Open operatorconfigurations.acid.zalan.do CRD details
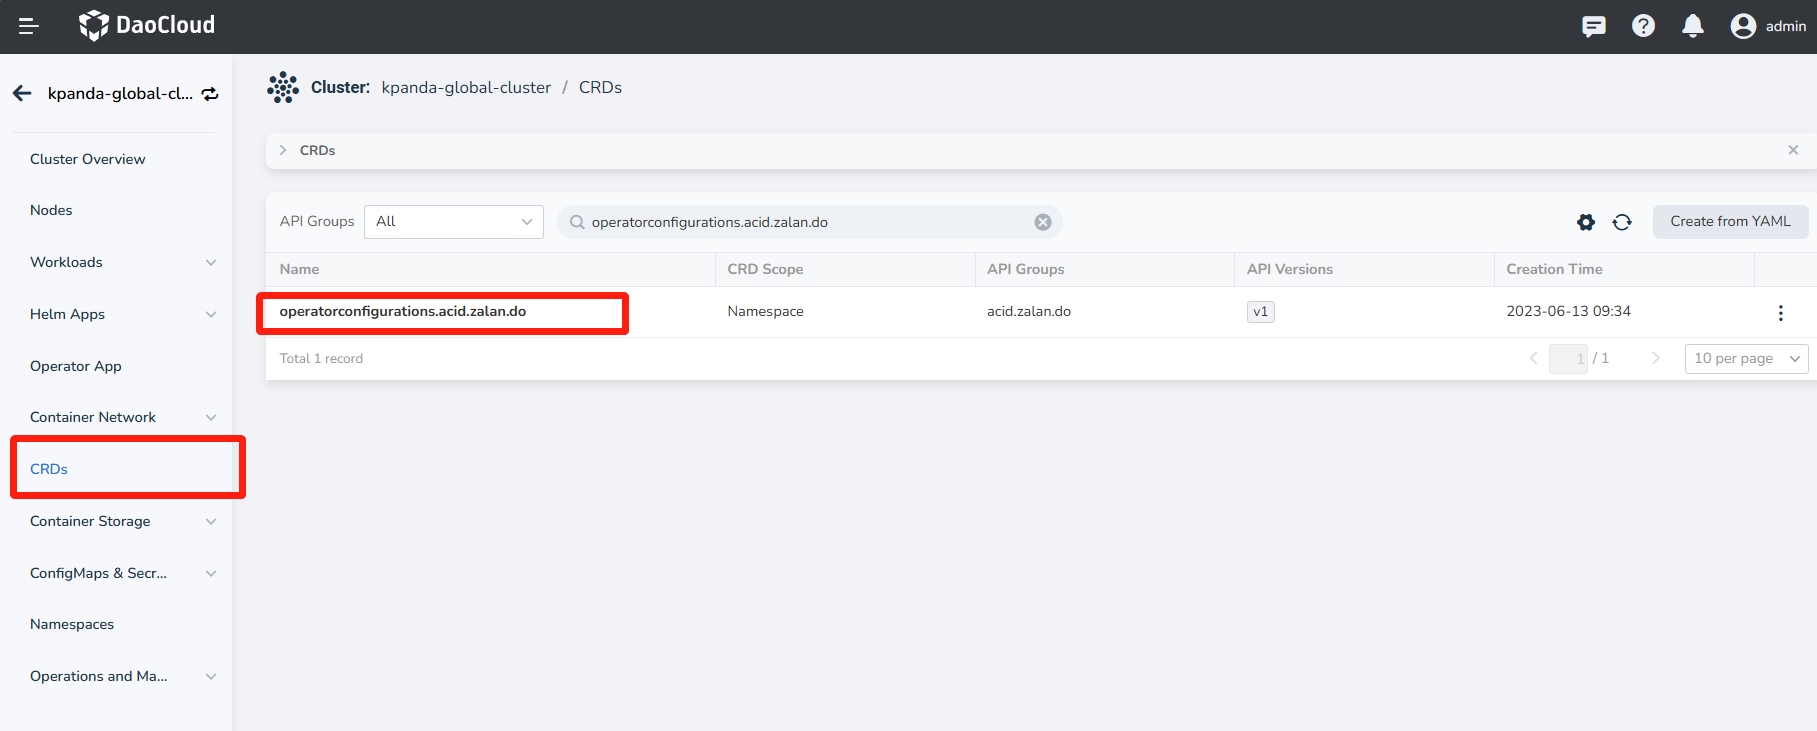Image resolution: width=1817 pixels, height=731 pixels. point(402,311)
